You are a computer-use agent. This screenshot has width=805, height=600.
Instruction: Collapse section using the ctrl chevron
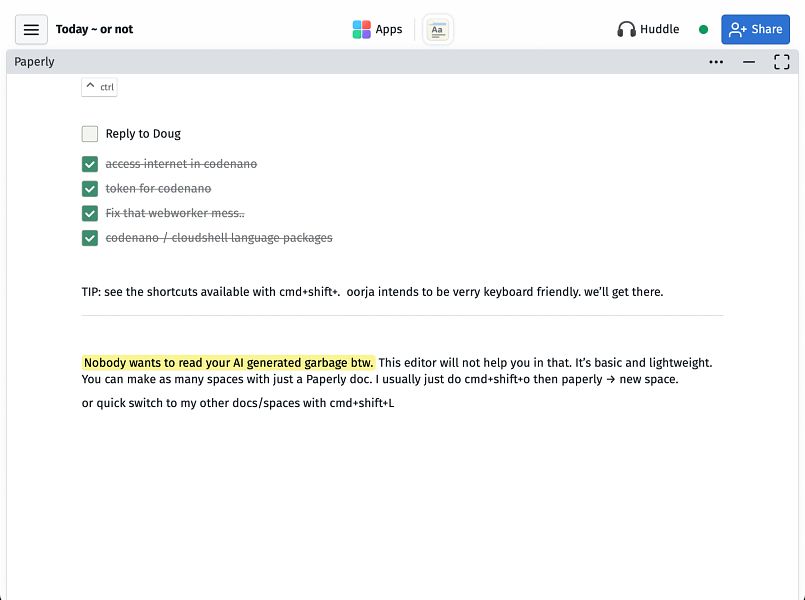[x=100, y=87]
